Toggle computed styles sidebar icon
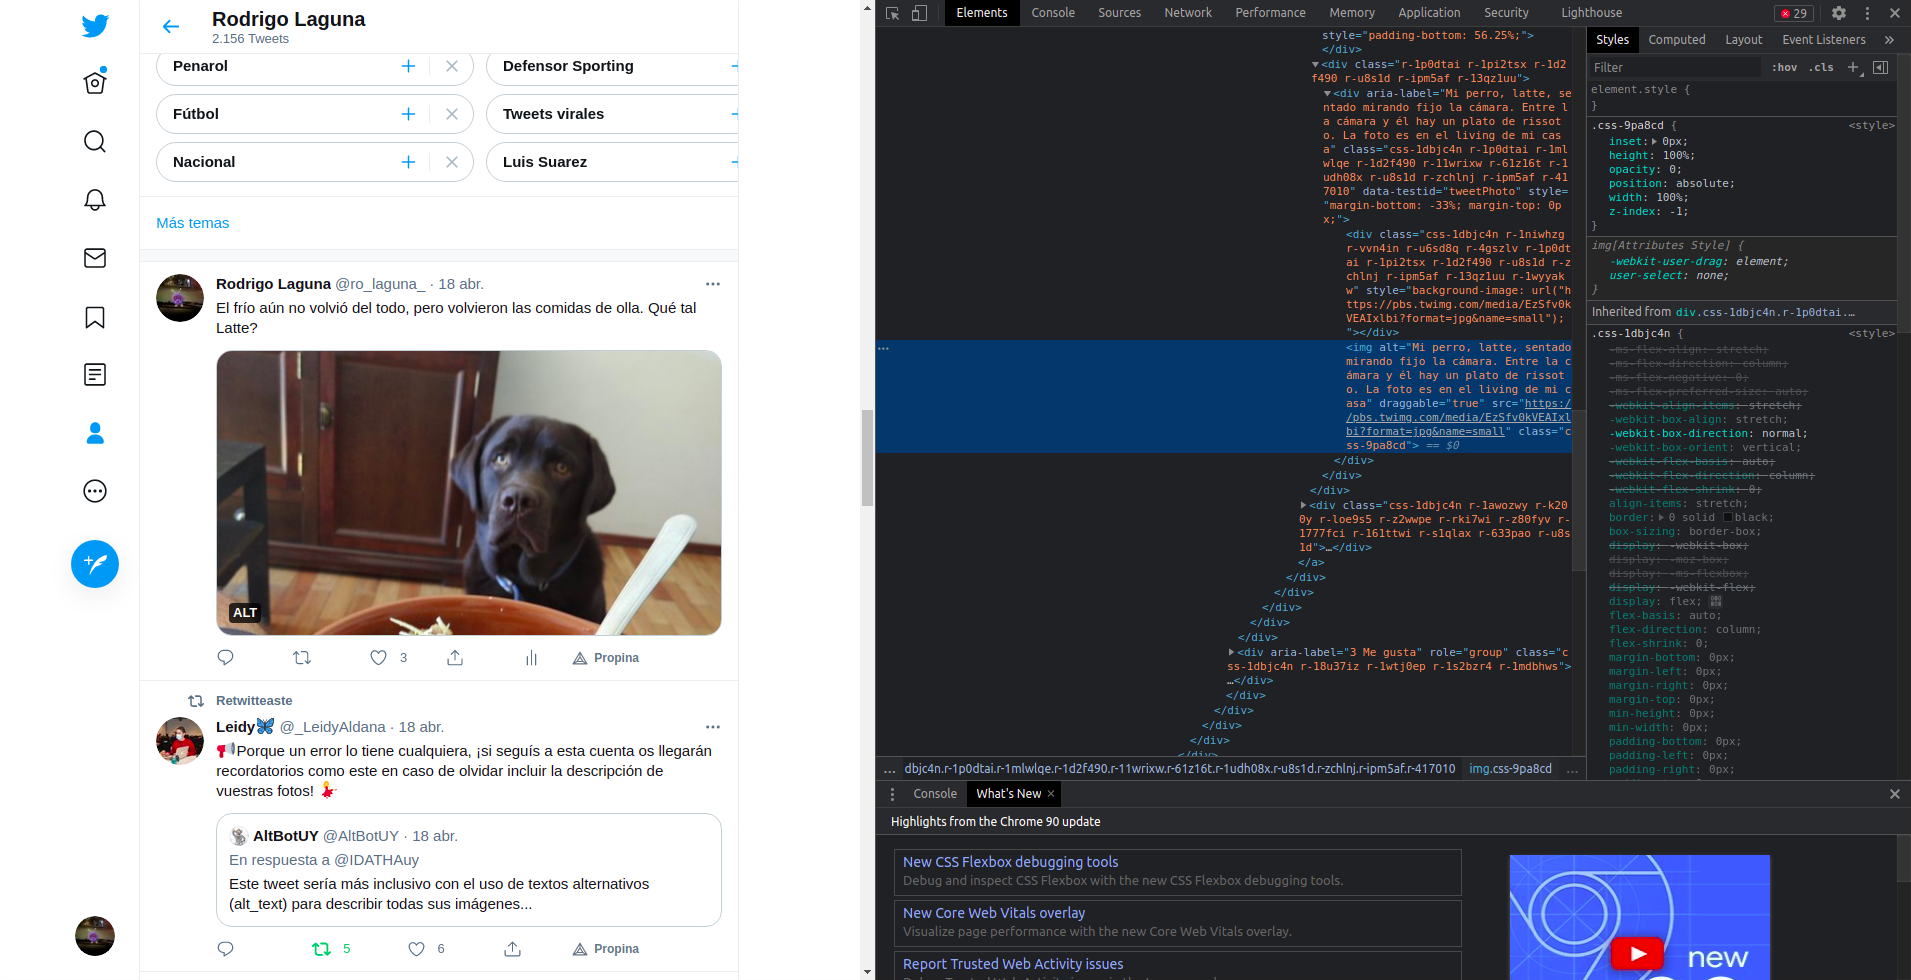The image size is (1911, 980). click(1880, 67)
